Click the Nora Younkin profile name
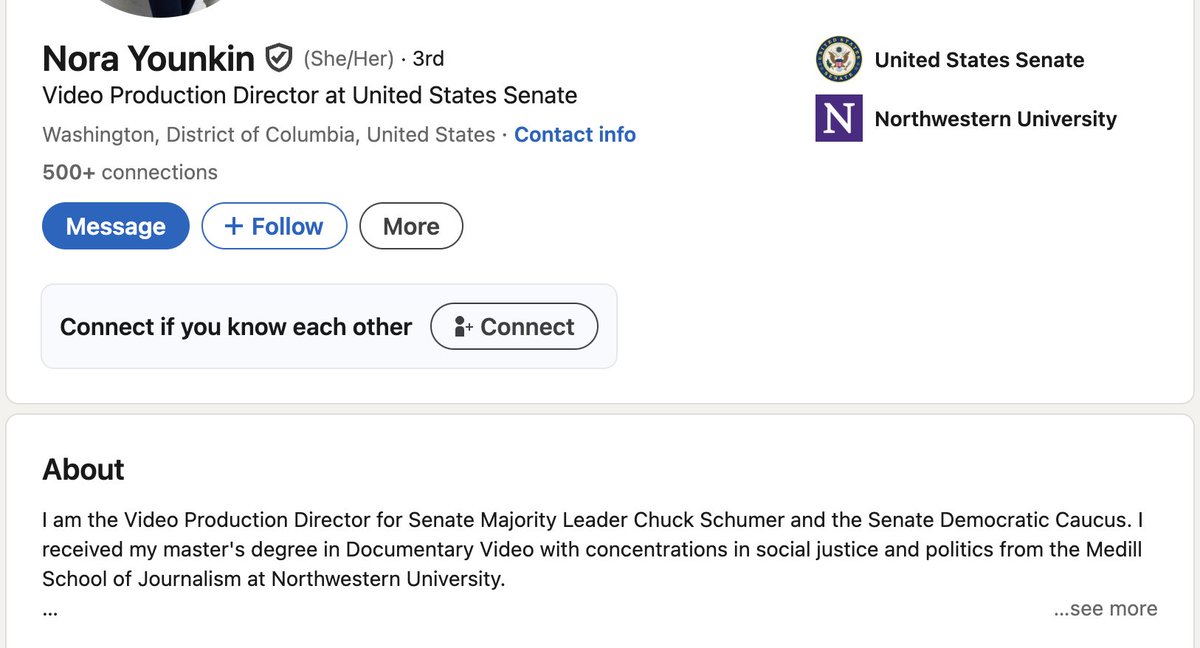1200x648 pixels. [148, 59]
